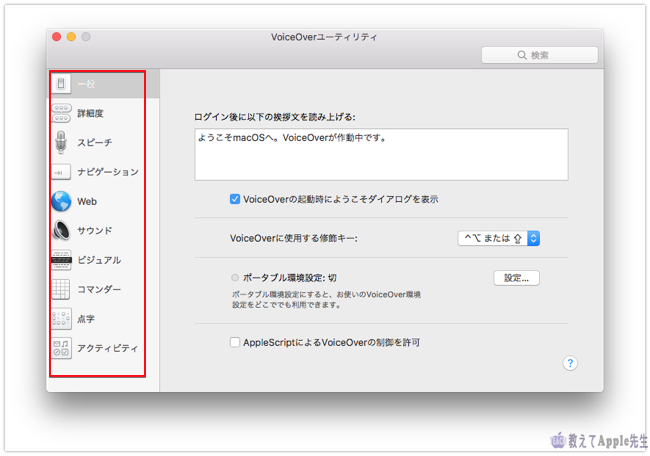Select ビジュアル category label
Image resolution: width=650 pixels, height=456 pixels.
(99, 260)
